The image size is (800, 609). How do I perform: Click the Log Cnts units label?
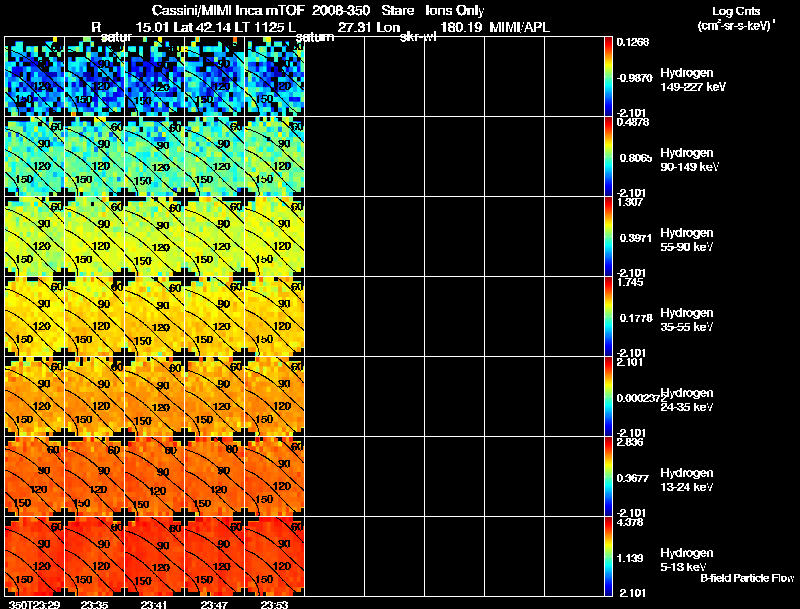pos(736,11)
